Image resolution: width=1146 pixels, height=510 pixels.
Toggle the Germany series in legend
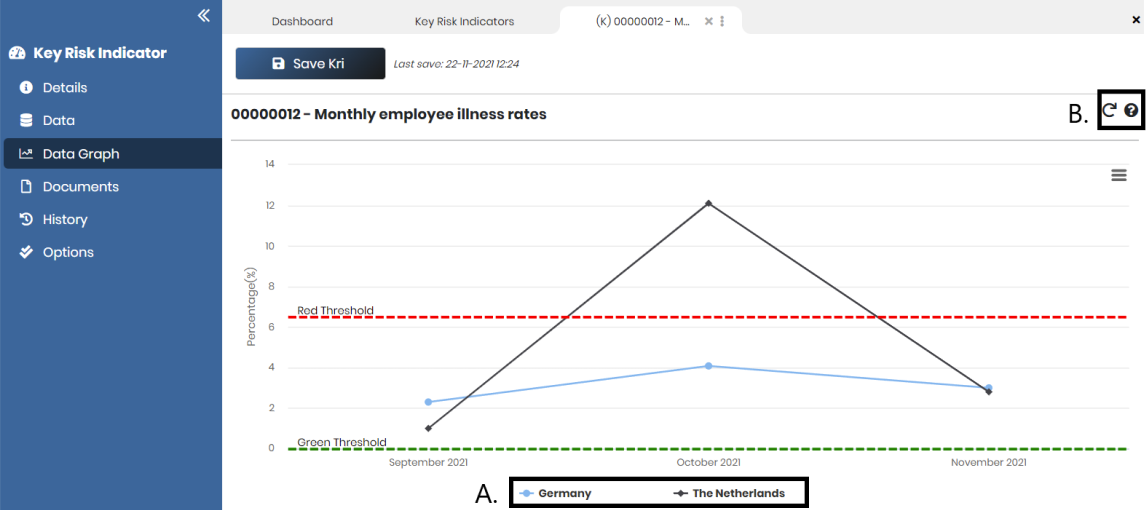tap(555, 493)
